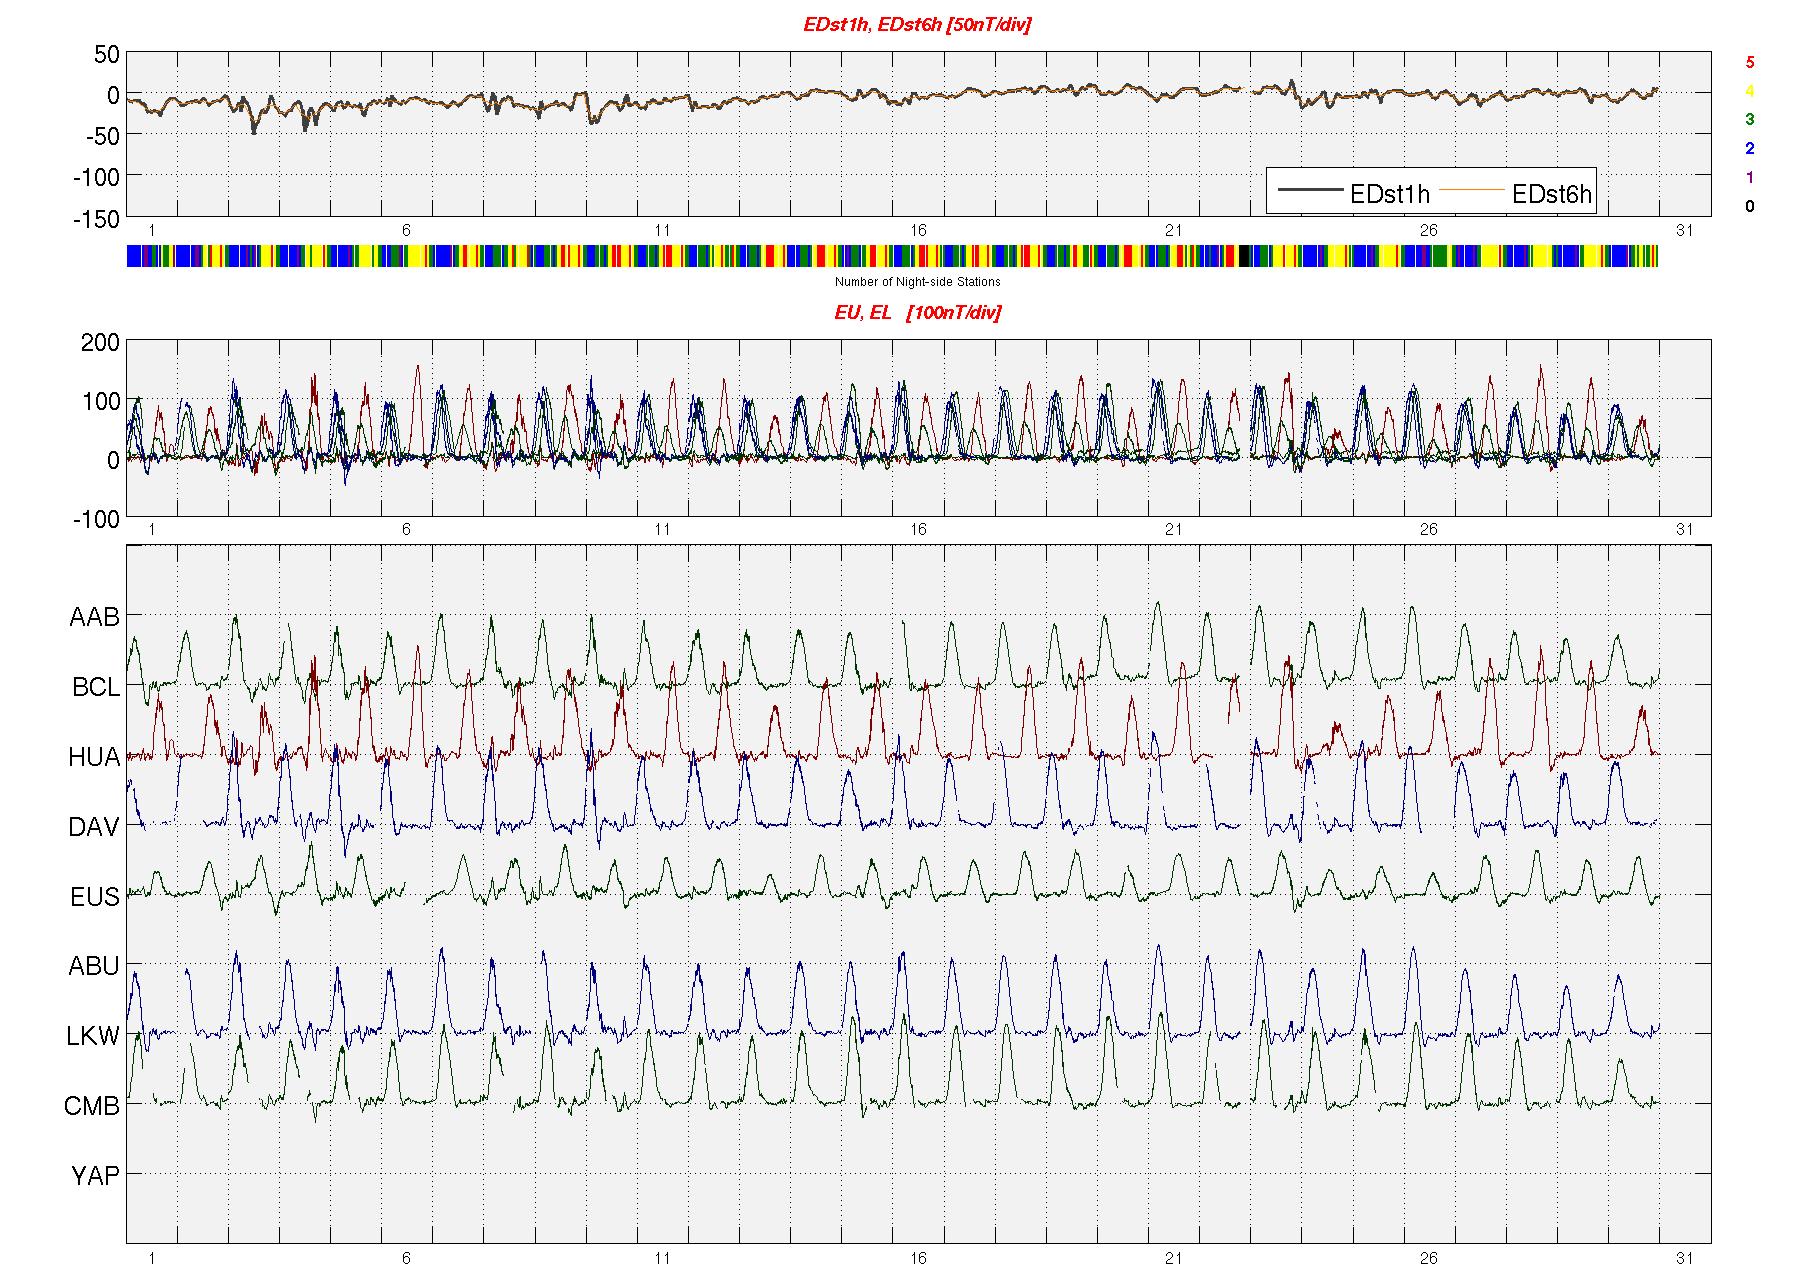Click day 31 tick under the station plot
Image resolution: width=1801 pixels, height=1268 pixels.
click(1685, 1257)
